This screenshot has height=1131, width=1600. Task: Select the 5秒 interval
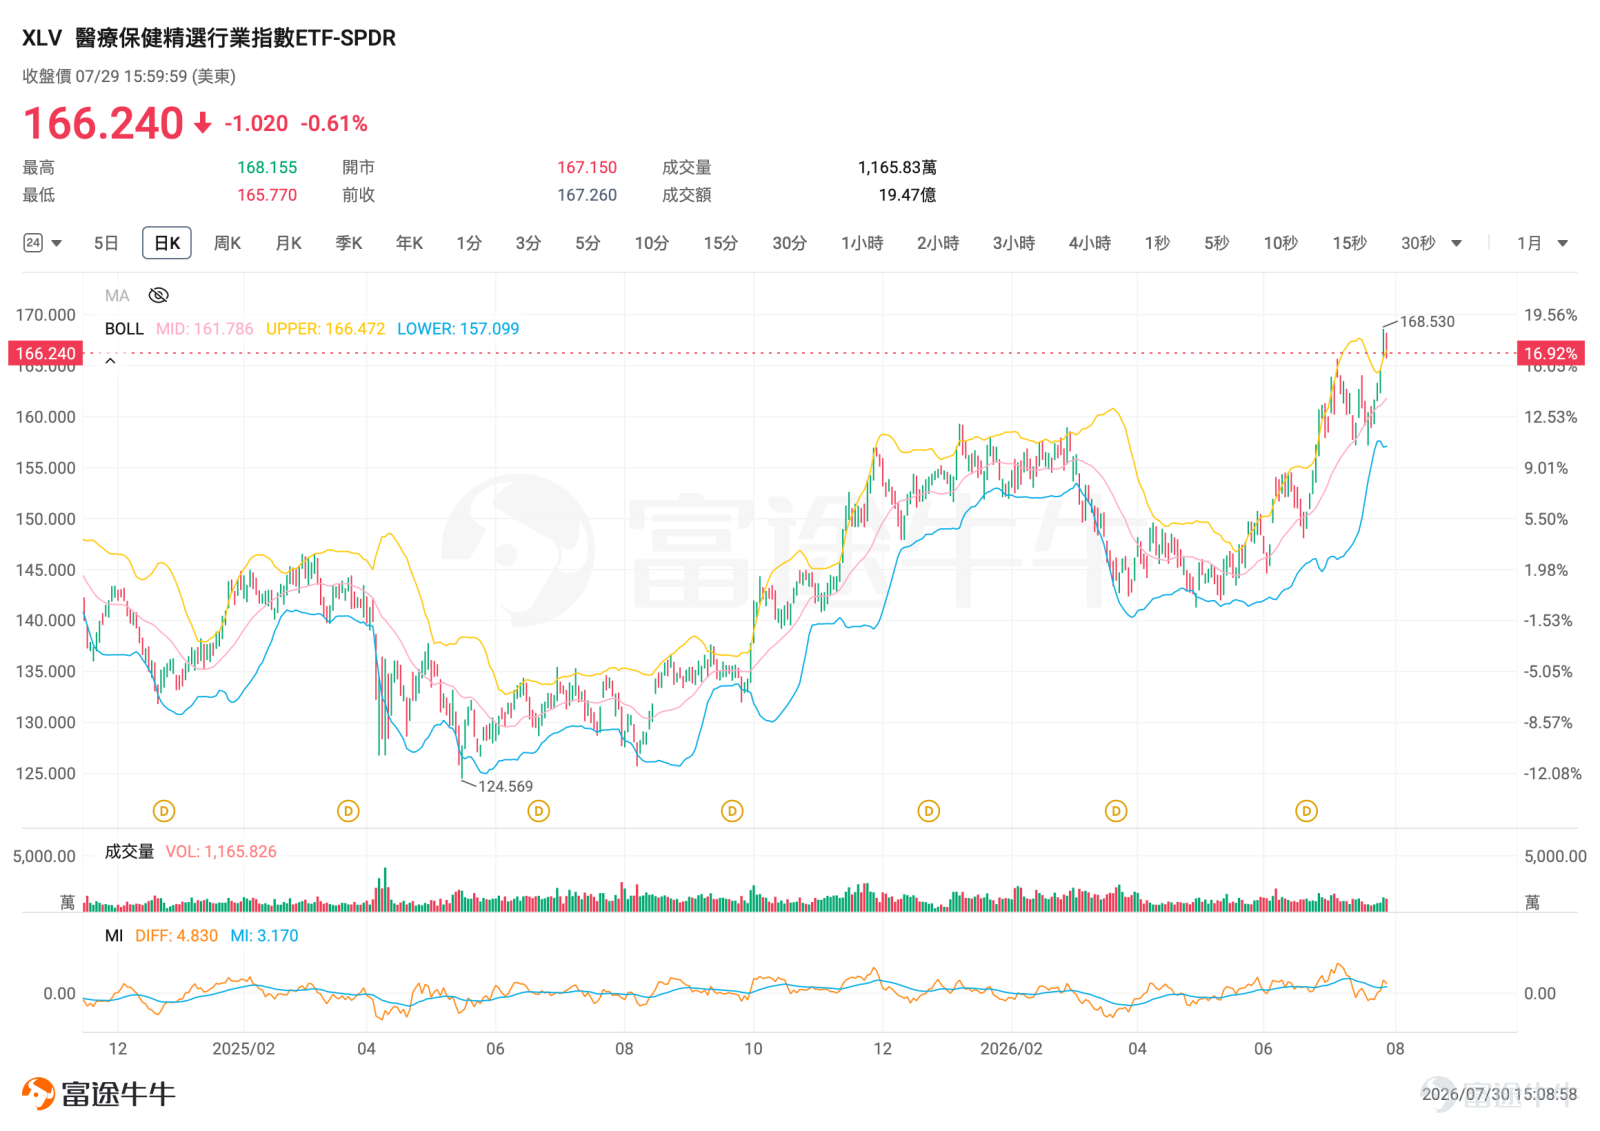[1217, 243]
